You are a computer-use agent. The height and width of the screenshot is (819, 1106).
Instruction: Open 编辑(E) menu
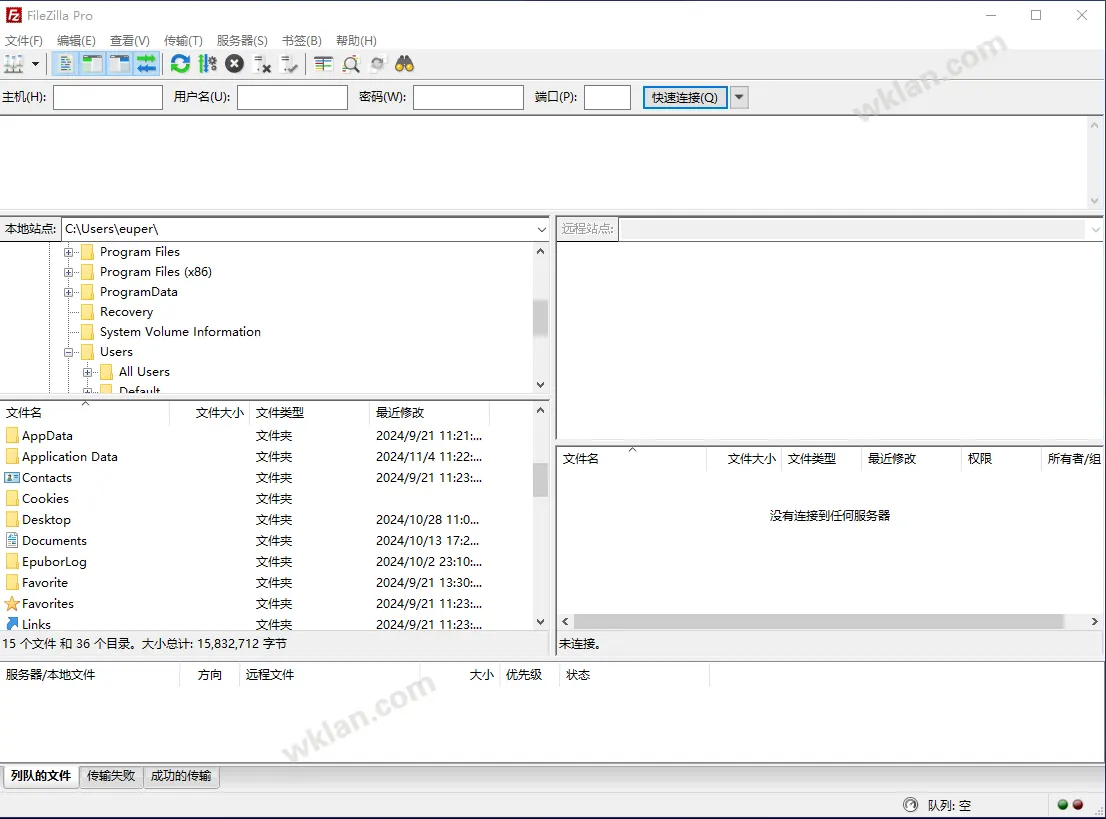(x=76, y=40)
